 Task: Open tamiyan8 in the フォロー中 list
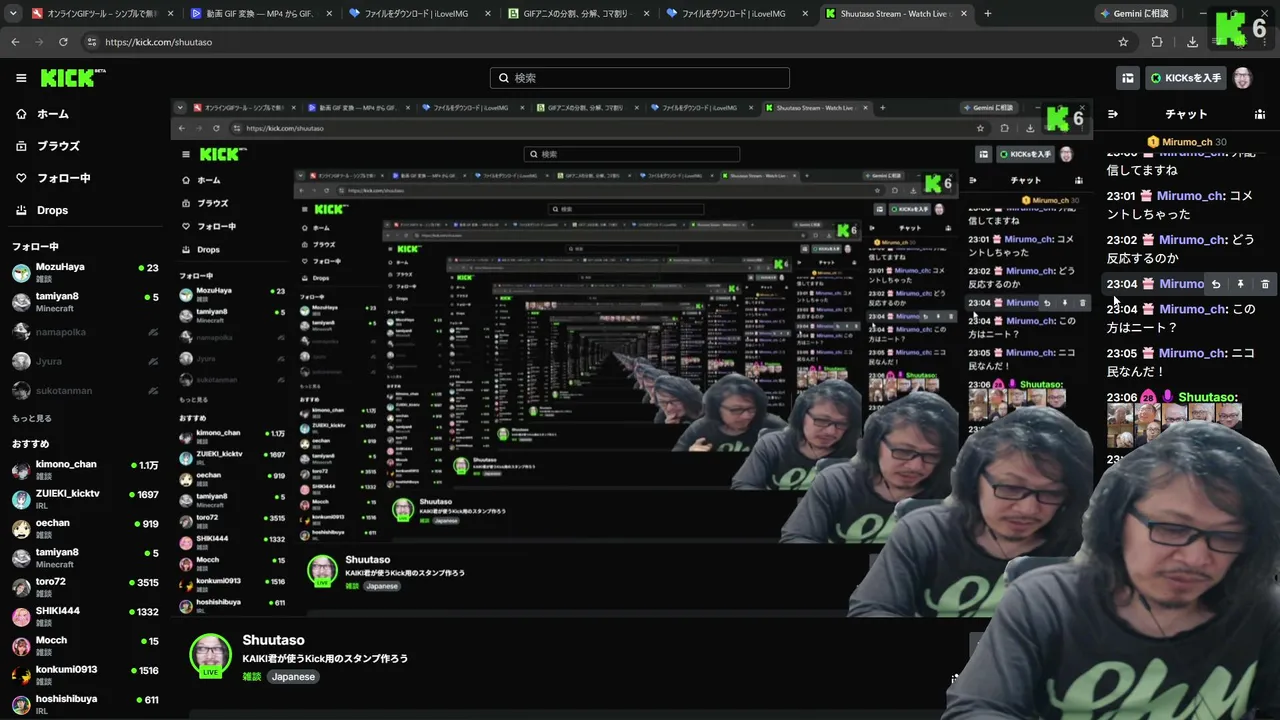[84, 302]
